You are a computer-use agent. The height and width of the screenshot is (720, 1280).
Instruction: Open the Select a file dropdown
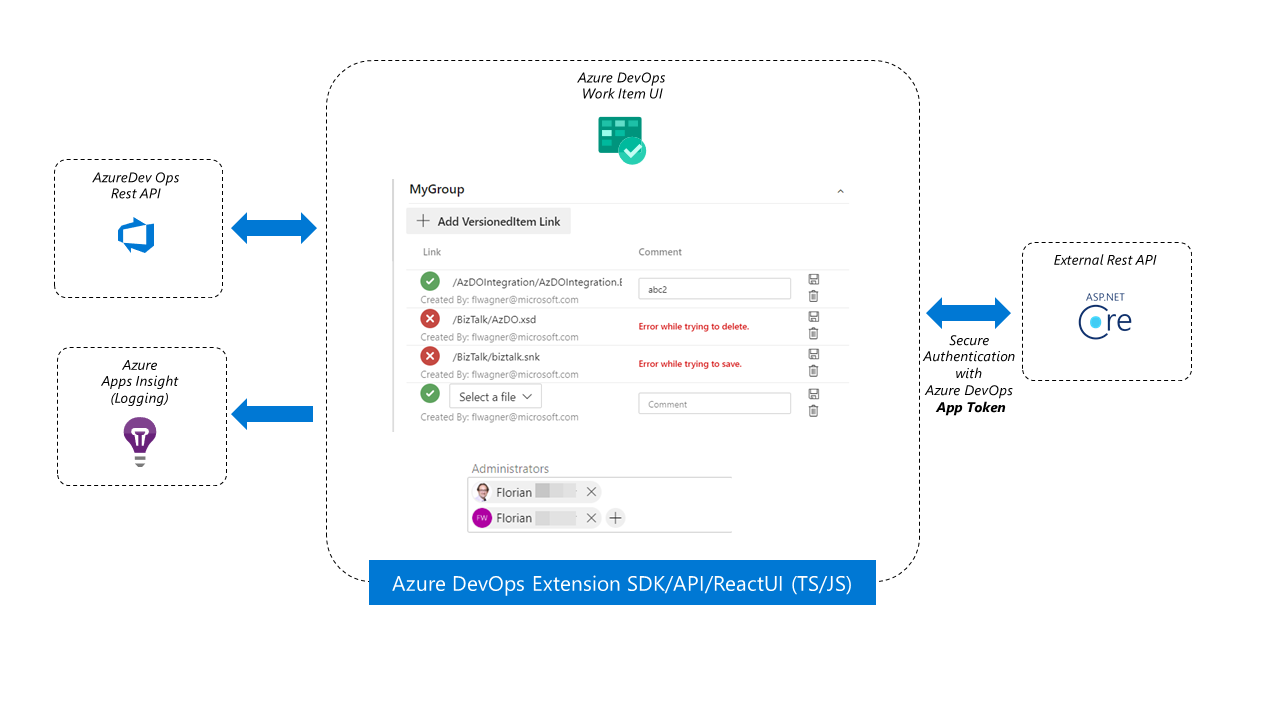495,397
